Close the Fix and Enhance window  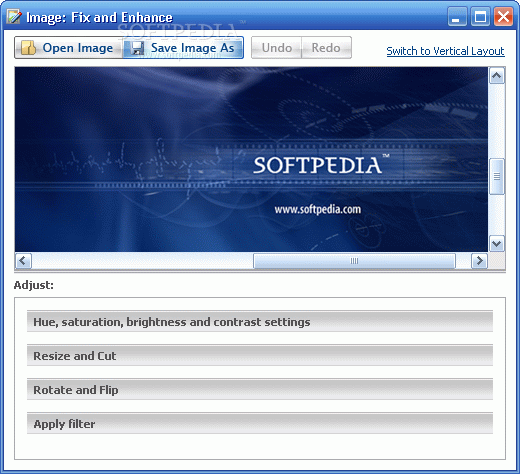pyautogui.click(x=503, y=17)
